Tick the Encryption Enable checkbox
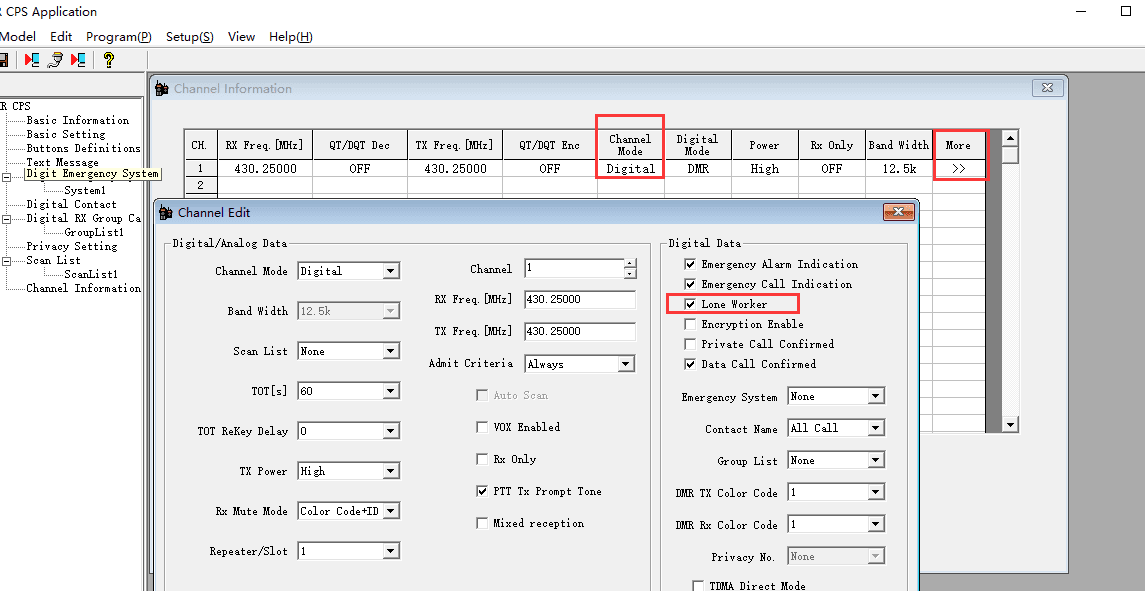The image size is (1145, 591). pyautogui.click(x=690, y=324)
